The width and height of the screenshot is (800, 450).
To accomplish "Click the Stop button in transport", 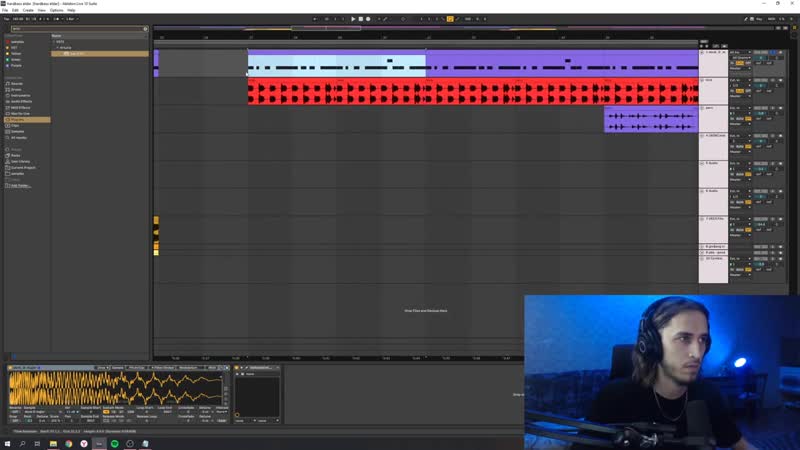I will click(x=361, y=19).
